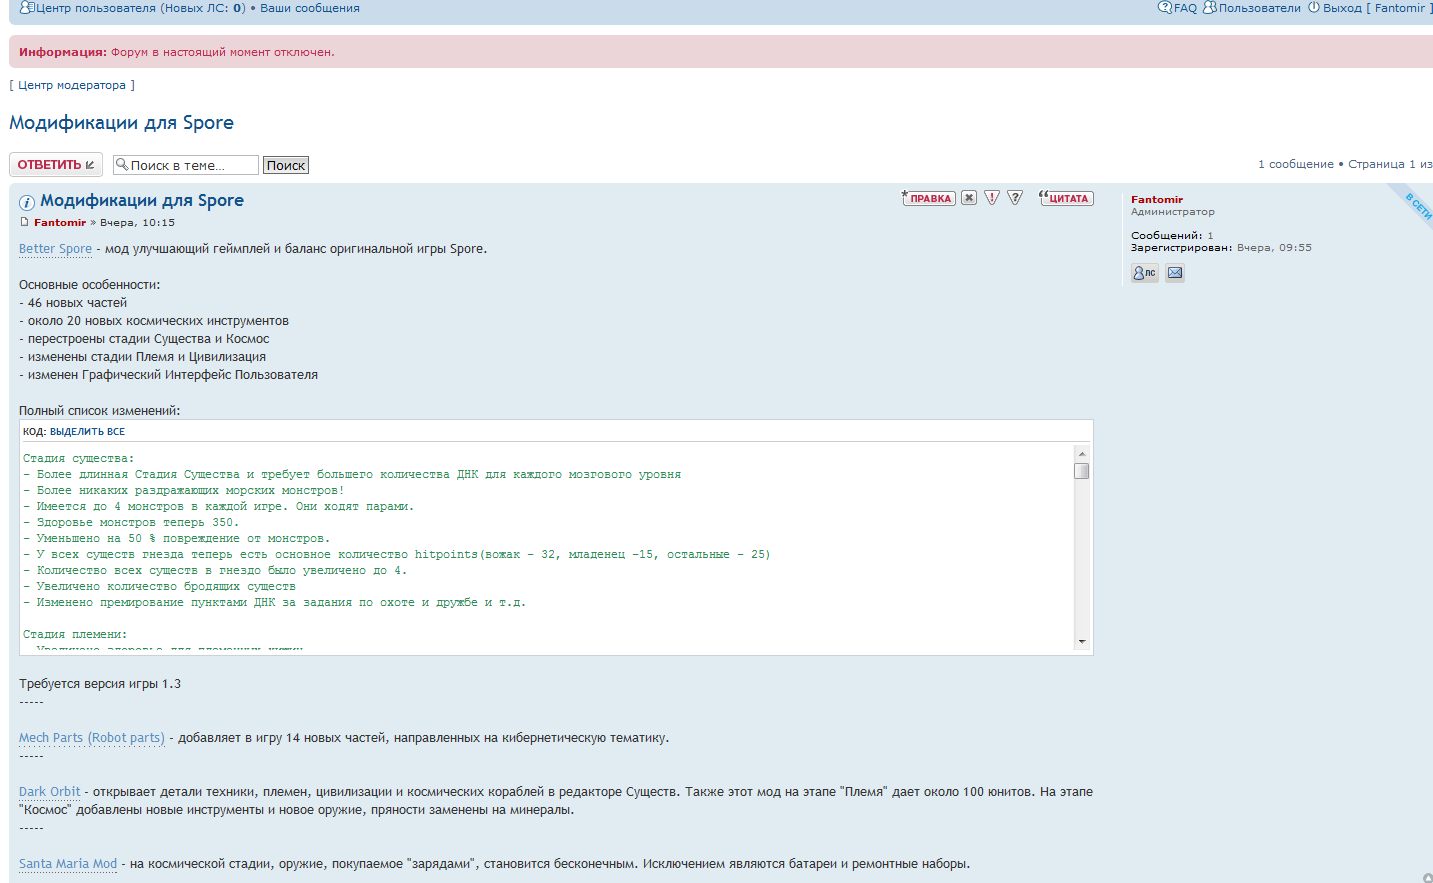Click the 'Полный список изменений:' text
The width and height of the screenshot is (1433, 883).
(x=100, y=411)
